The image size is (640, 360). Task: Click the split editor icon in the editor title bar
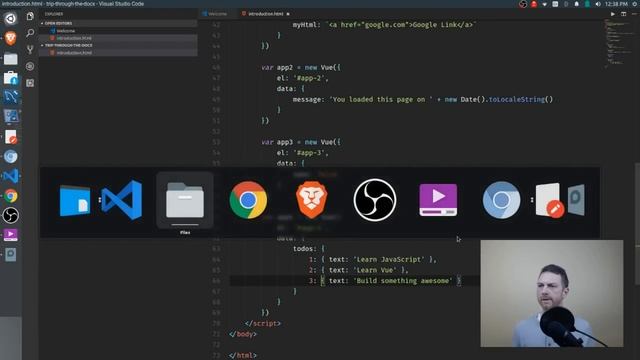(623, 14)
